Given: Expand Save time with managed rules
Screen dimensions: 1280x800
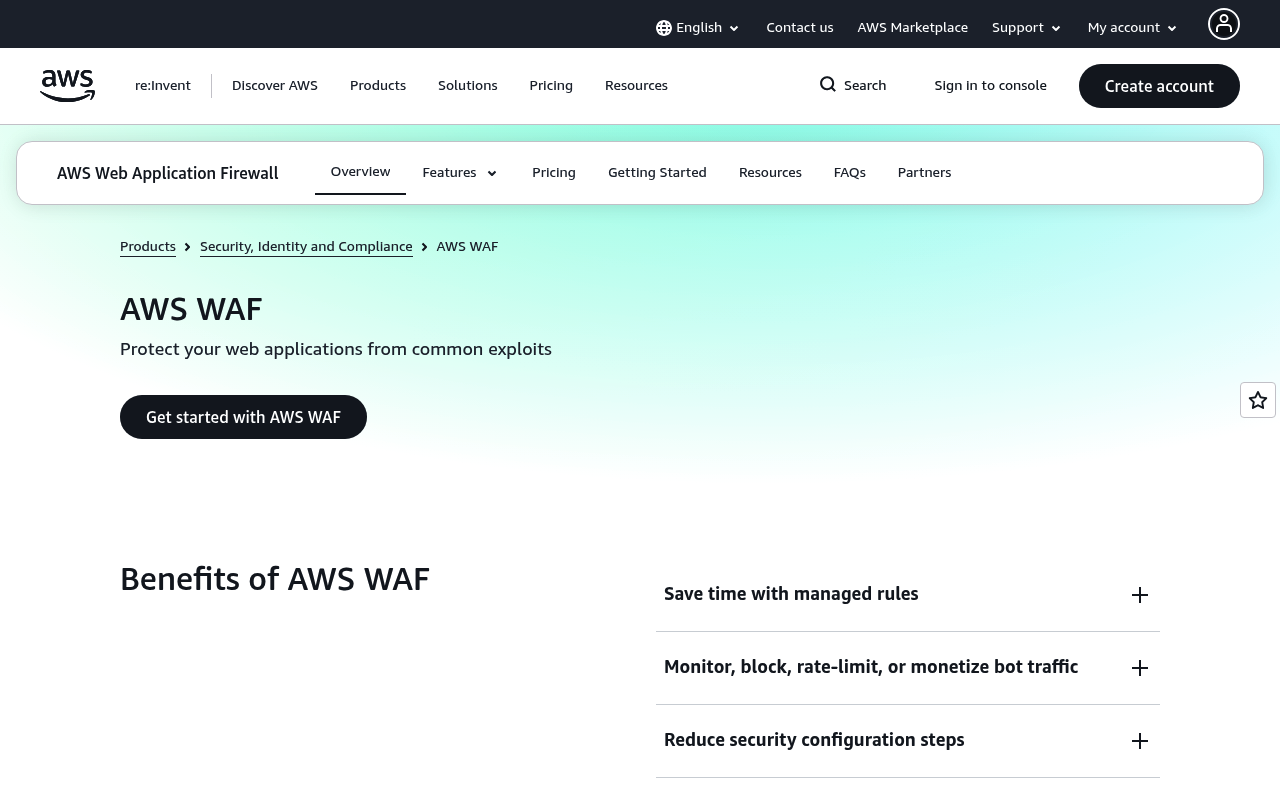Looking at the screenshot, I should 908,595.
